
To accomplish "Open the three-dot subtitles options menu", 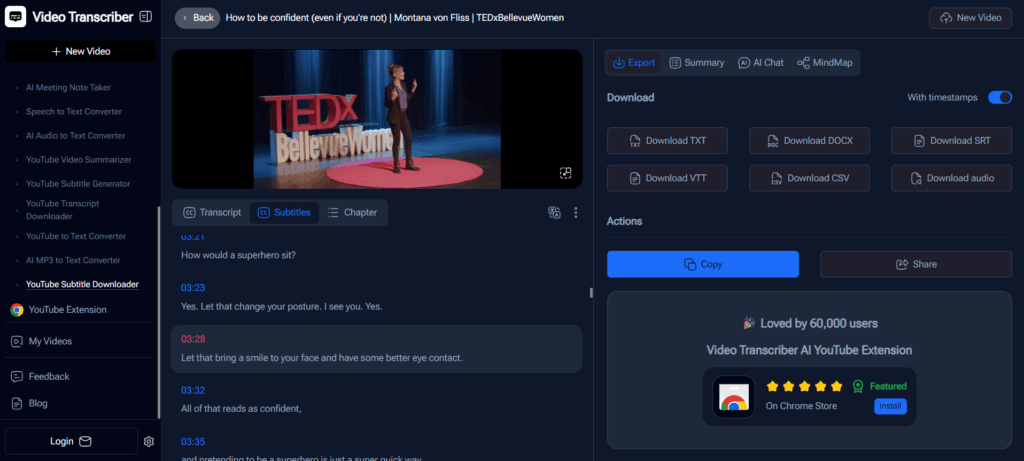I will pyautogui.click(x=575, y=212).
